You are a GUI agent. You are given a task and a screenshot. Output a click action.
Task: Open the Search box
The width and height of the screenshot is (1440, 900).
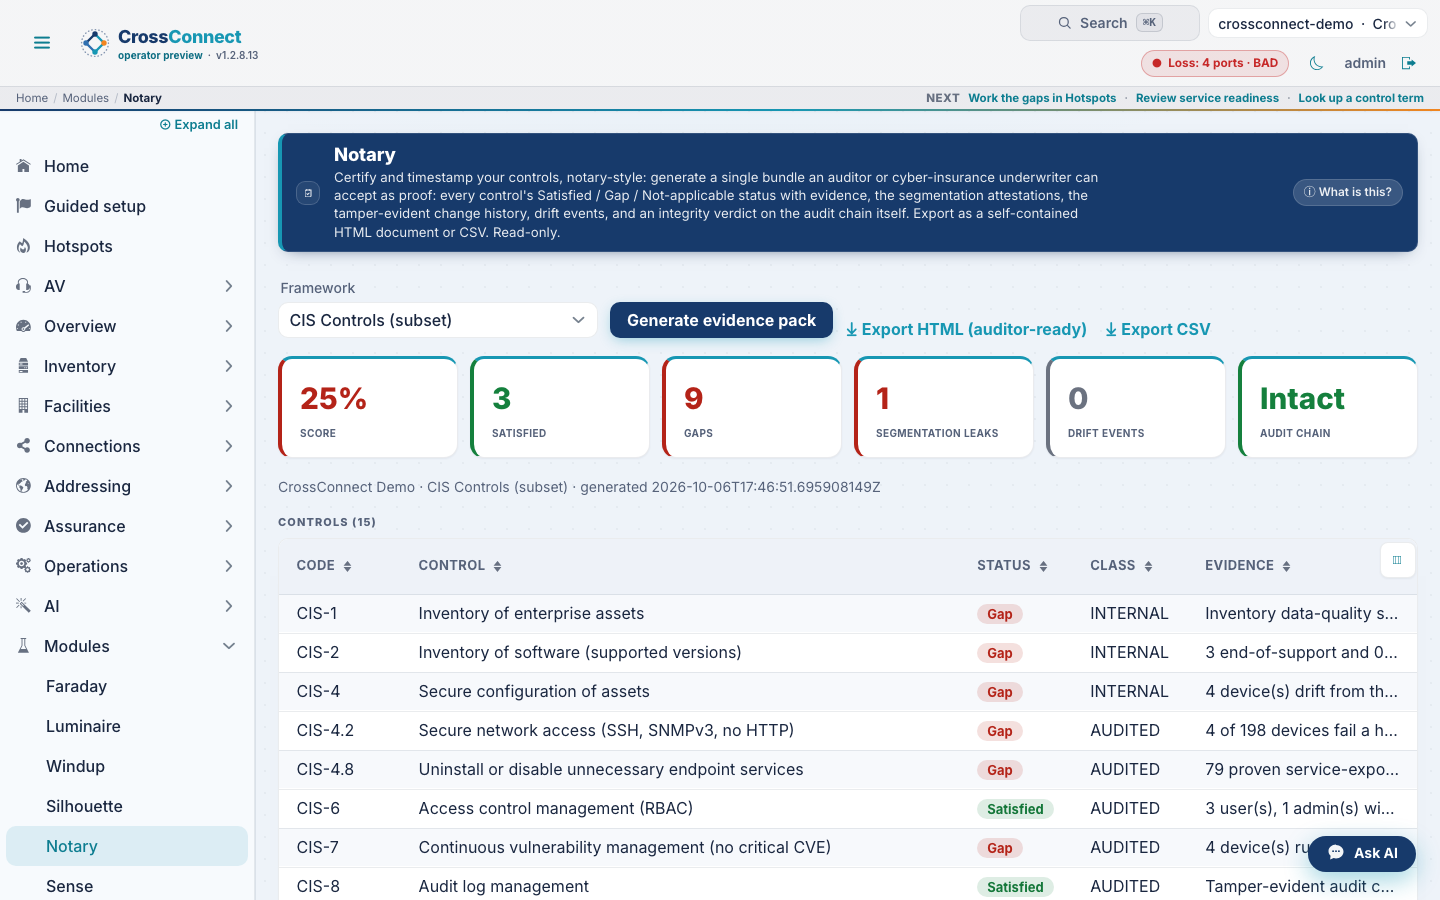1109,23
